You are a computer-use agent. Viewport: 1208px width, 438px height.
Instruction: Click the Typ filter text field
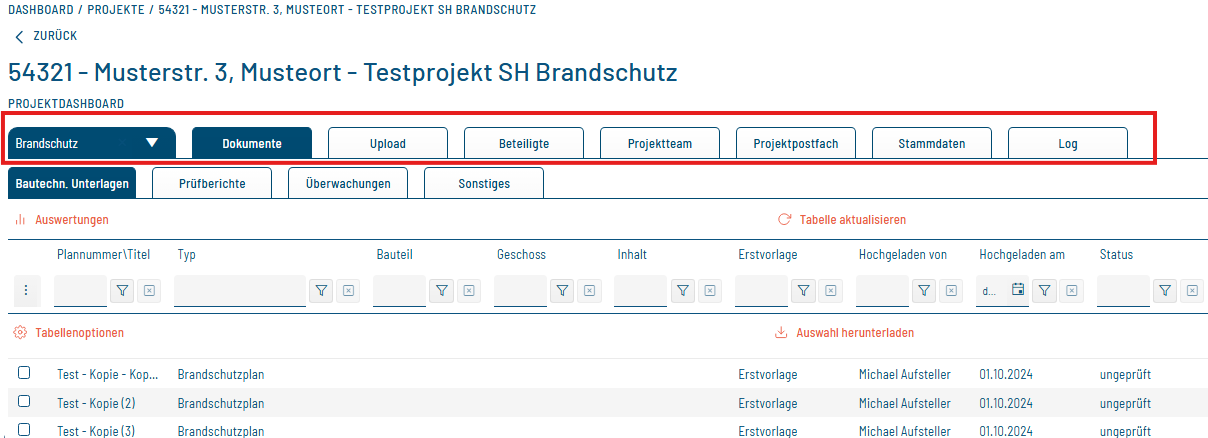coord(240,291)
